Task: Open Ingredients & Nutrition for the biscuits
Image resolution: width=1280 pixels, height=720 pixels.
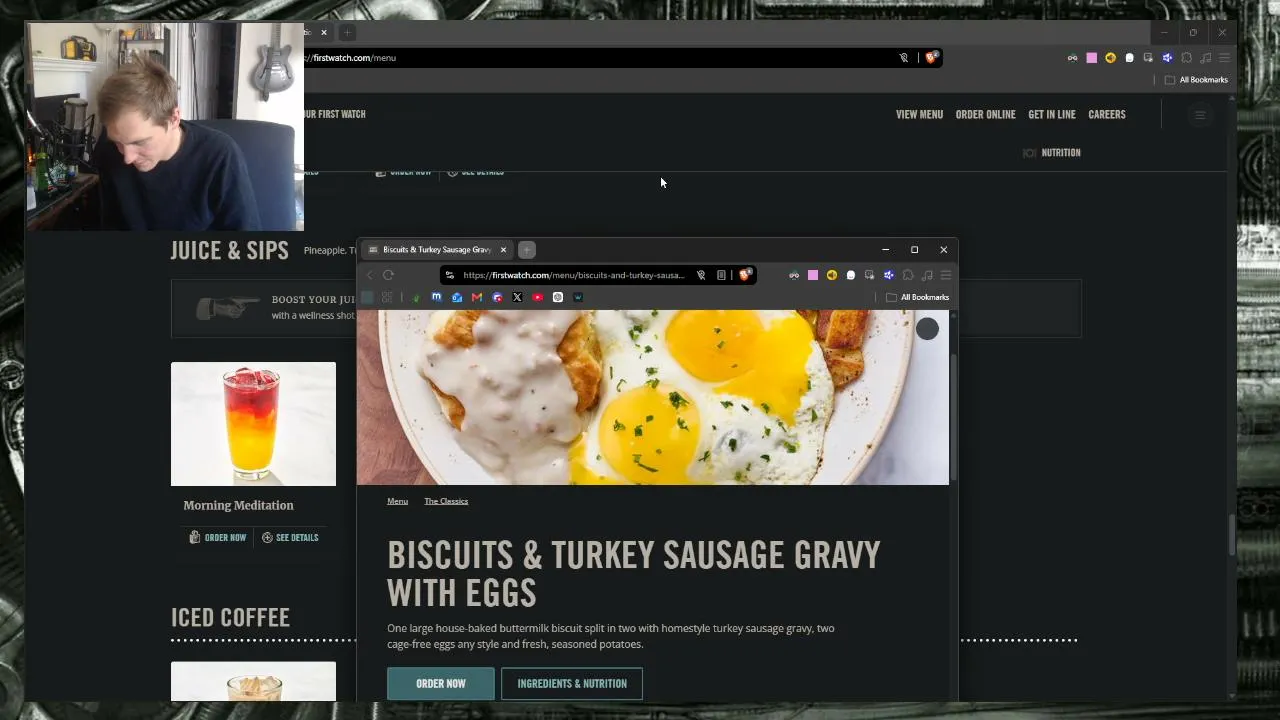Action: pos(572,684)
